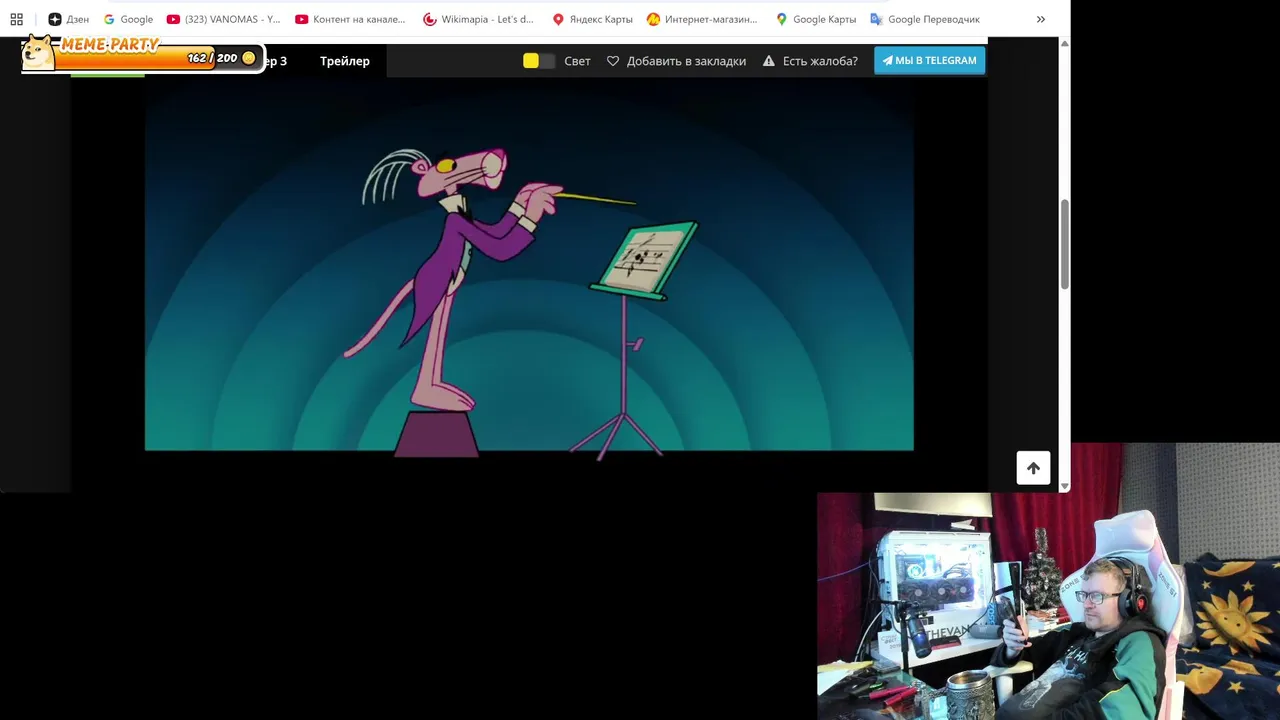Open the МЫ В TELEGRAM button

click(929, 60)
